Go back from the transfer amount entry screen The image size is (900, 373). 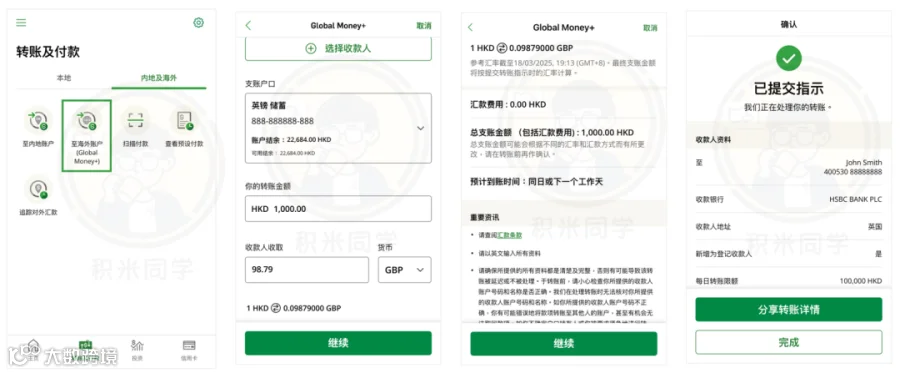click(248, 25)
